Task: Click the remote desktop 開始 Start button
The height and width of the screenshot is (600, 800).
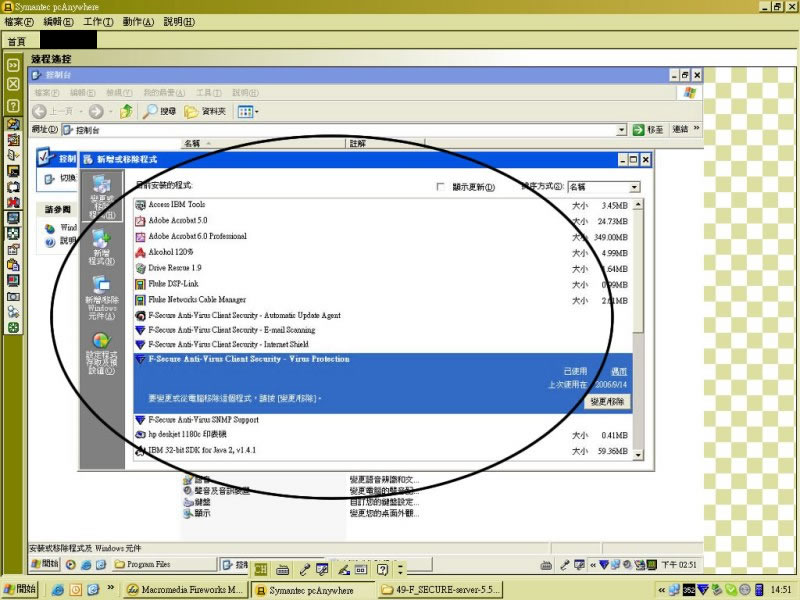Action: pyautogui.click(x=45, y=564)
